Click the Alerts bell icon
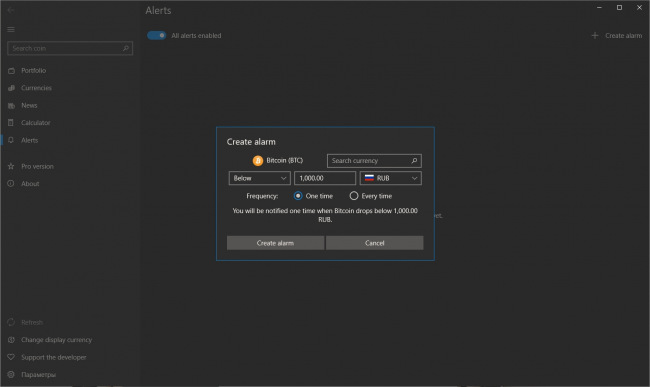The image size is (650, 387). 11,140
